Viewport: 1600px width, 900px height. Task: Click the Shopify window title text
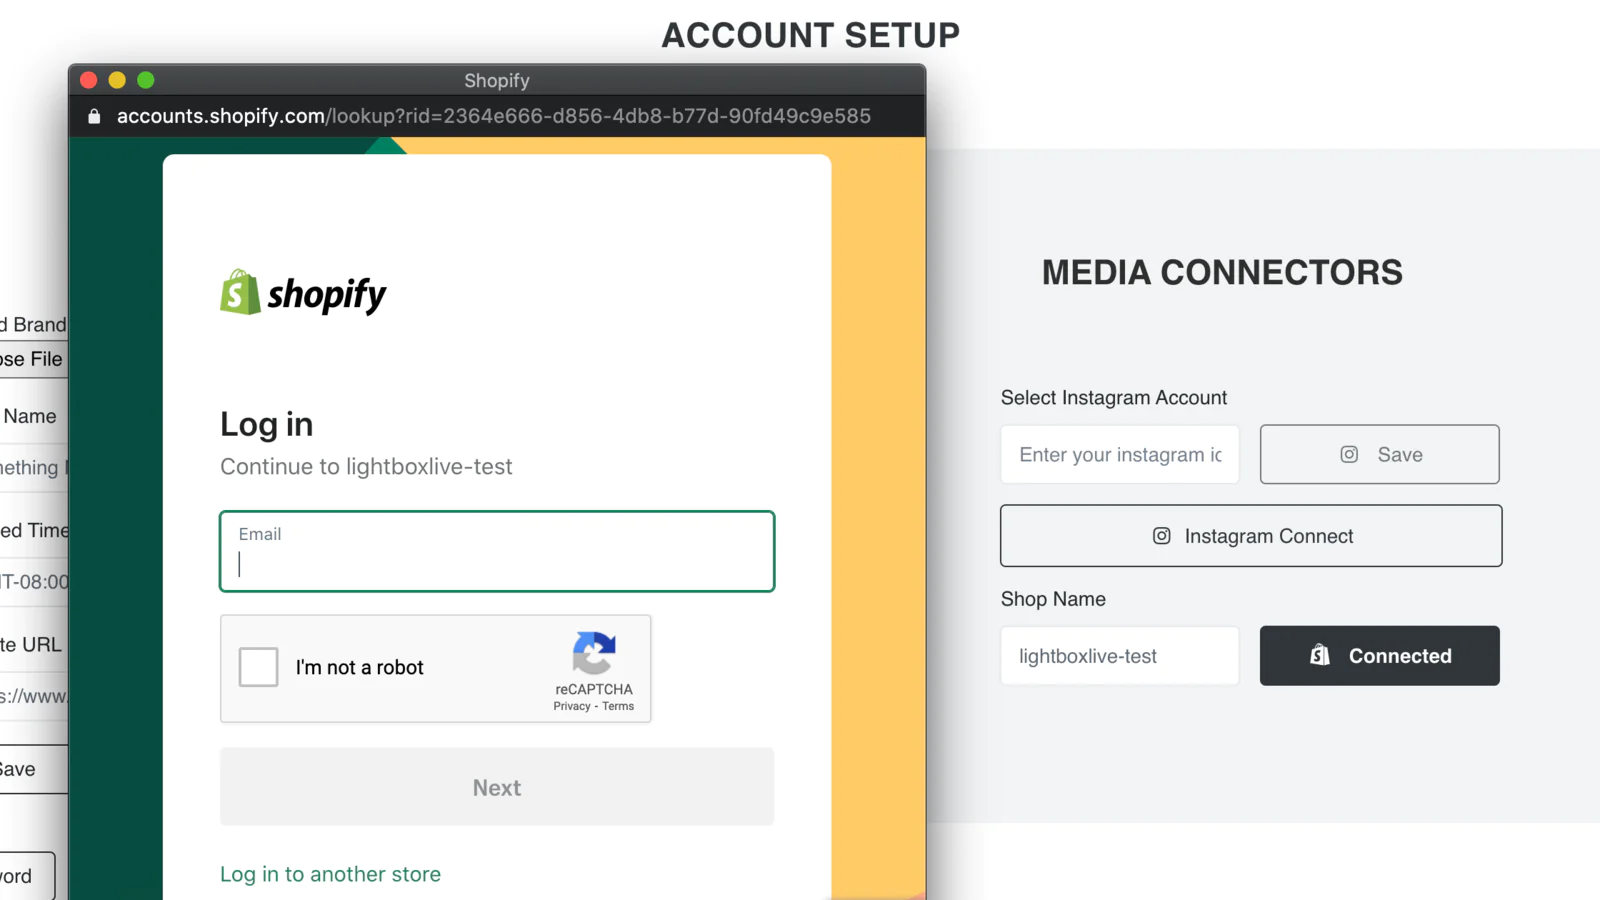click(x=497, y=80)
